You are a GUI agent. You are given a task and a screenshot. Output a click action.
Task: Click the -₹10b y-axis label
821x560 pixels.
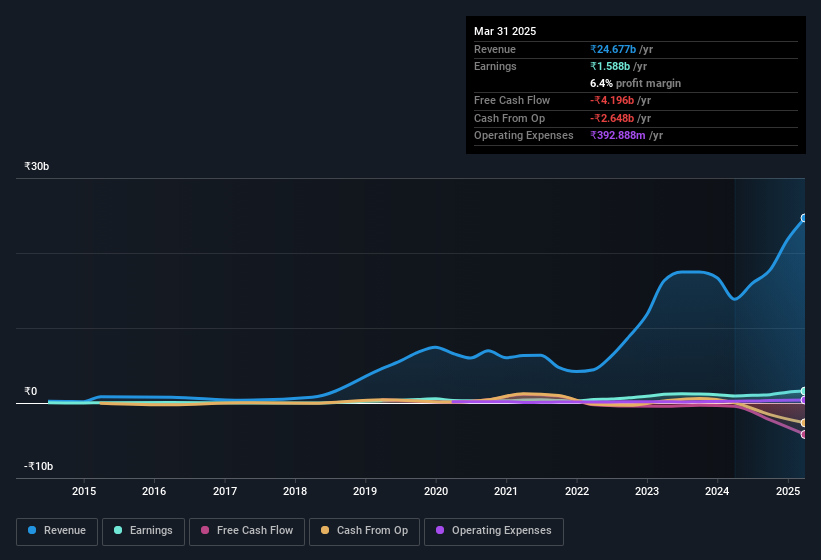pos(38,466)
